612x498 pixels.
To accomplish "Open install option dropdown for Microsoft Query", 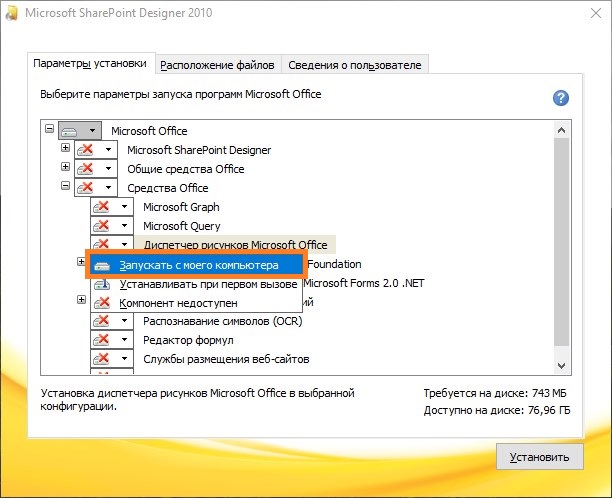I will (112, 225).
